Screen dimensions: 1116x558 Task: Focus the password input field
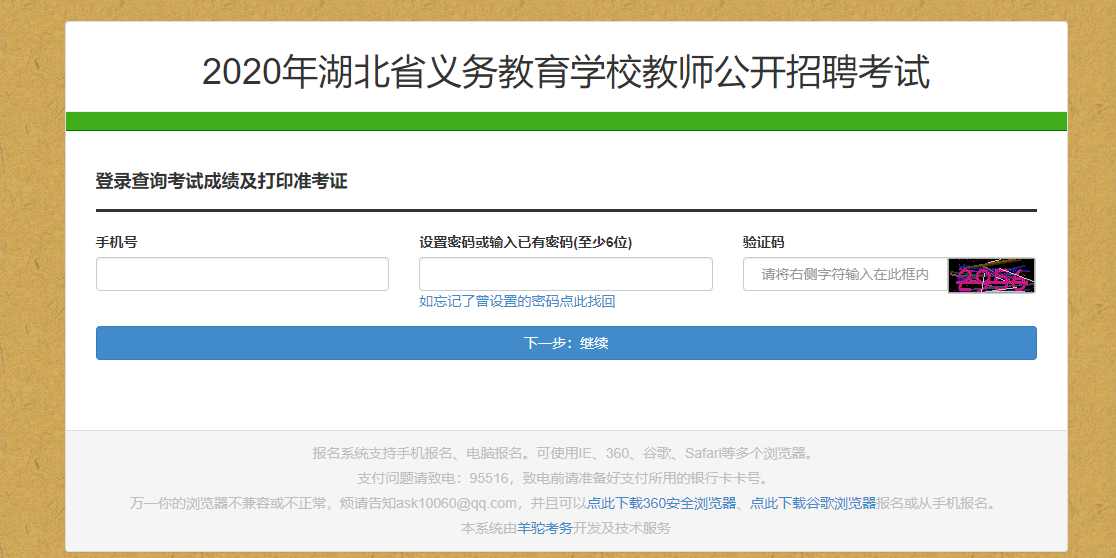point(566,274)
